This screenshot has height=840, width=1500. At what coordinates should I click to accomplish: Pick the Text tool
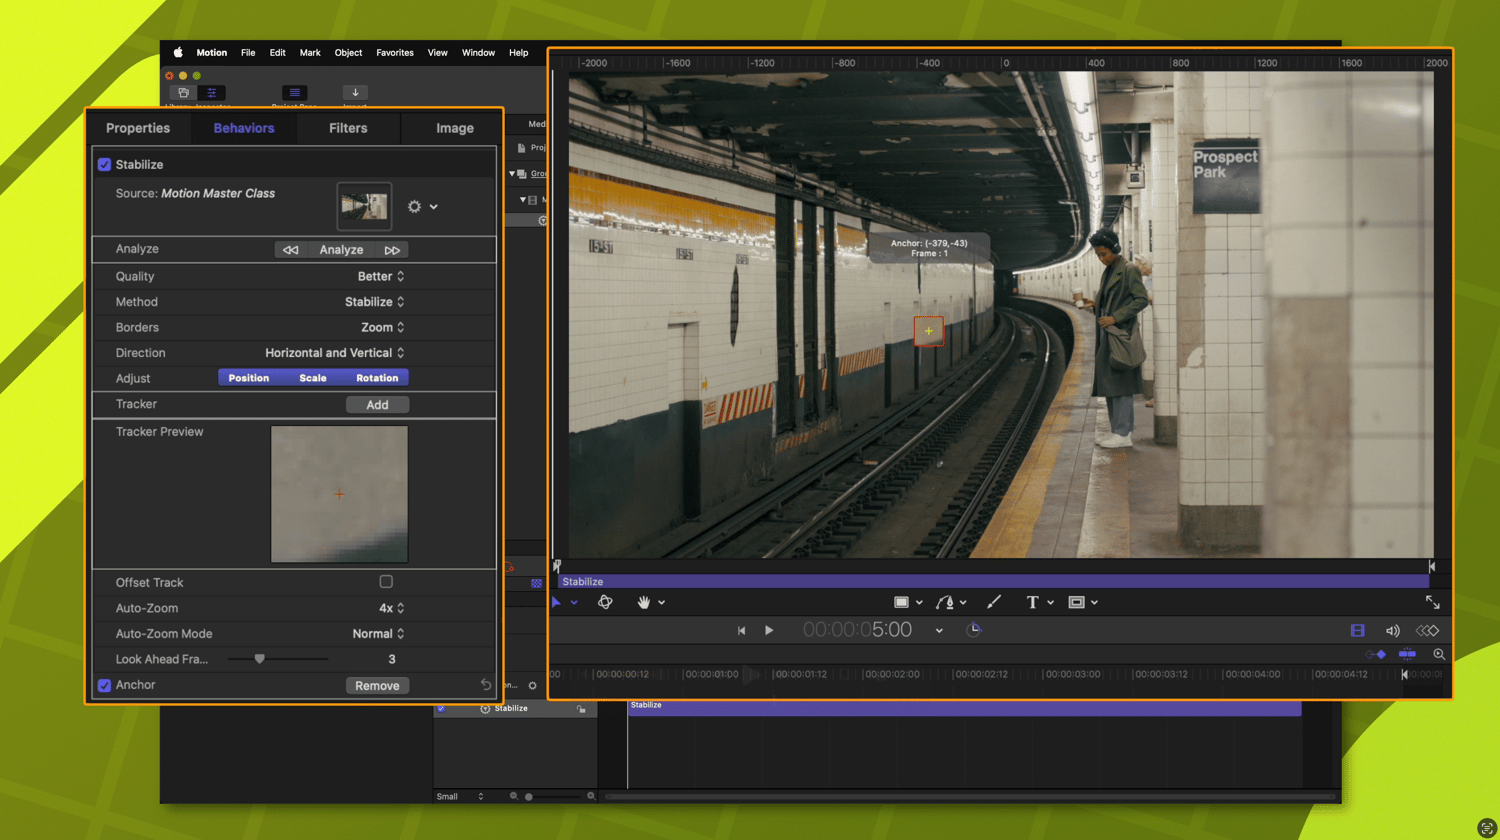coord(1032,602)
